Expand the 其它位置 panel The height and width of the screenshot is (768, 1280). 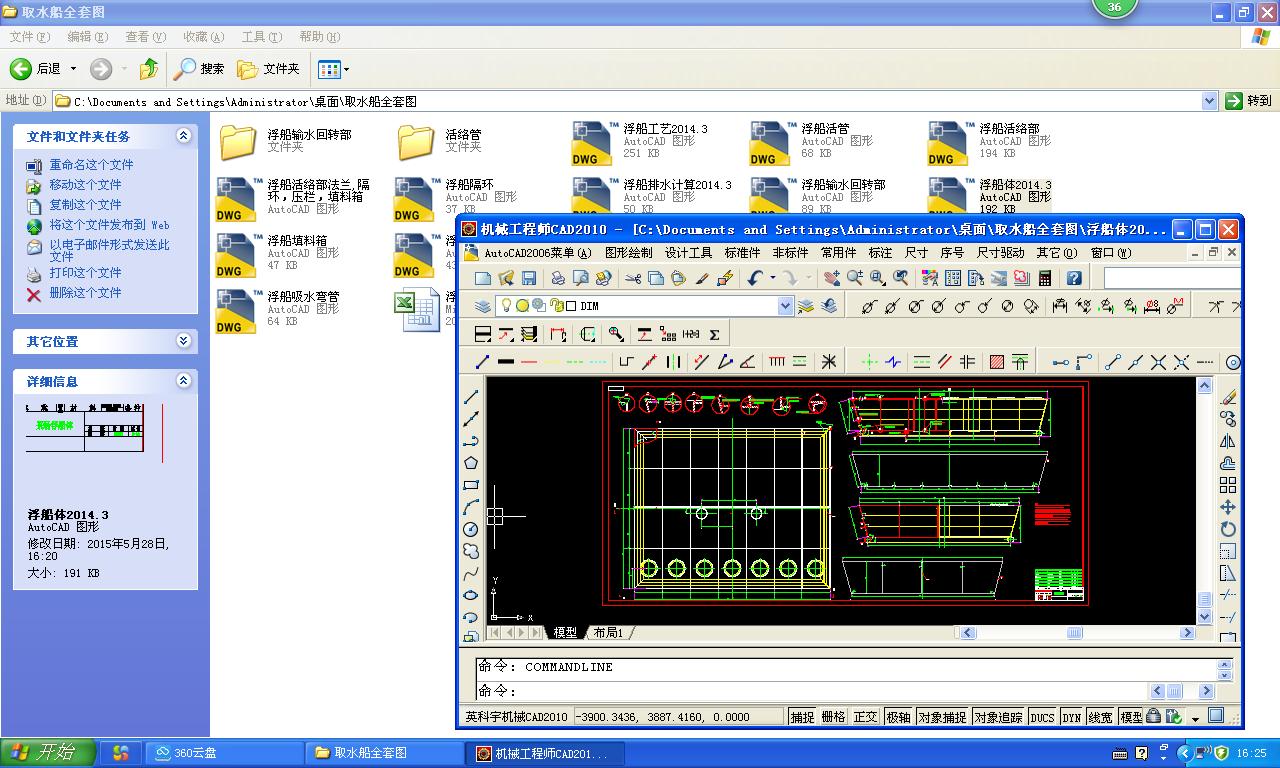(x=183, y=341)
